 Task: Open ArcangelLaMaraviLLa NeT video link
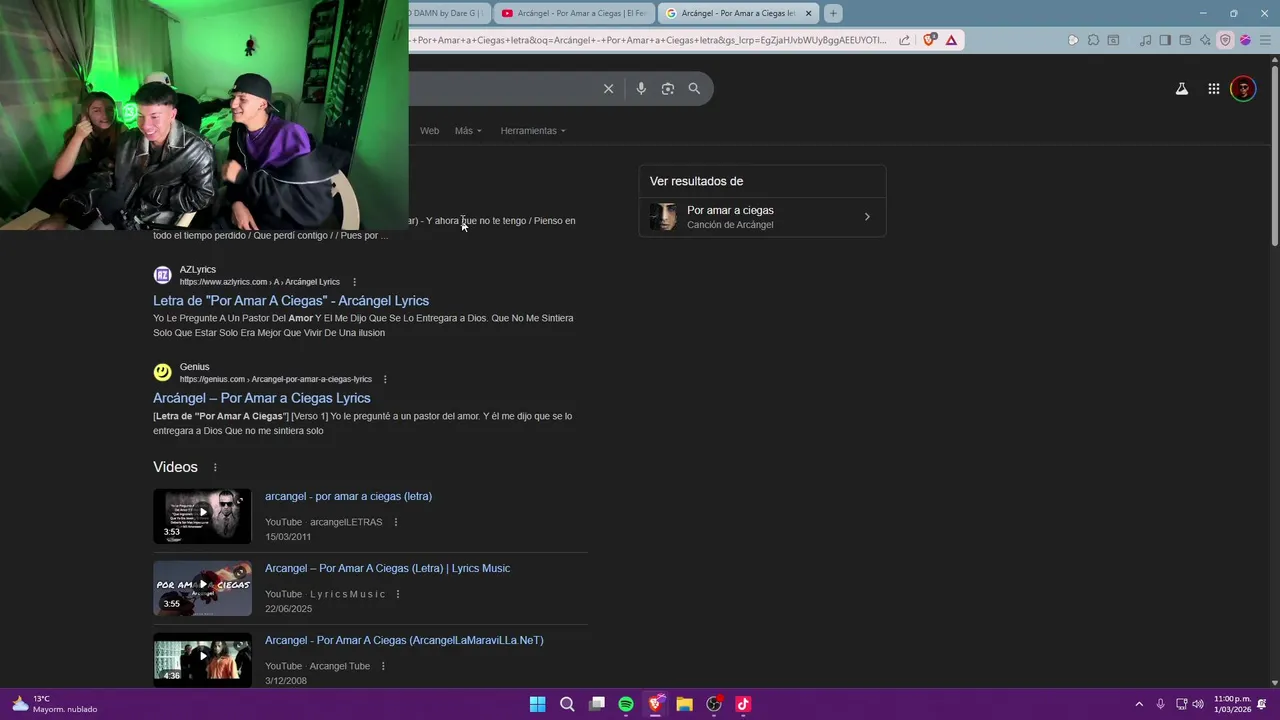pyautogui.click(x=404, y=640)
